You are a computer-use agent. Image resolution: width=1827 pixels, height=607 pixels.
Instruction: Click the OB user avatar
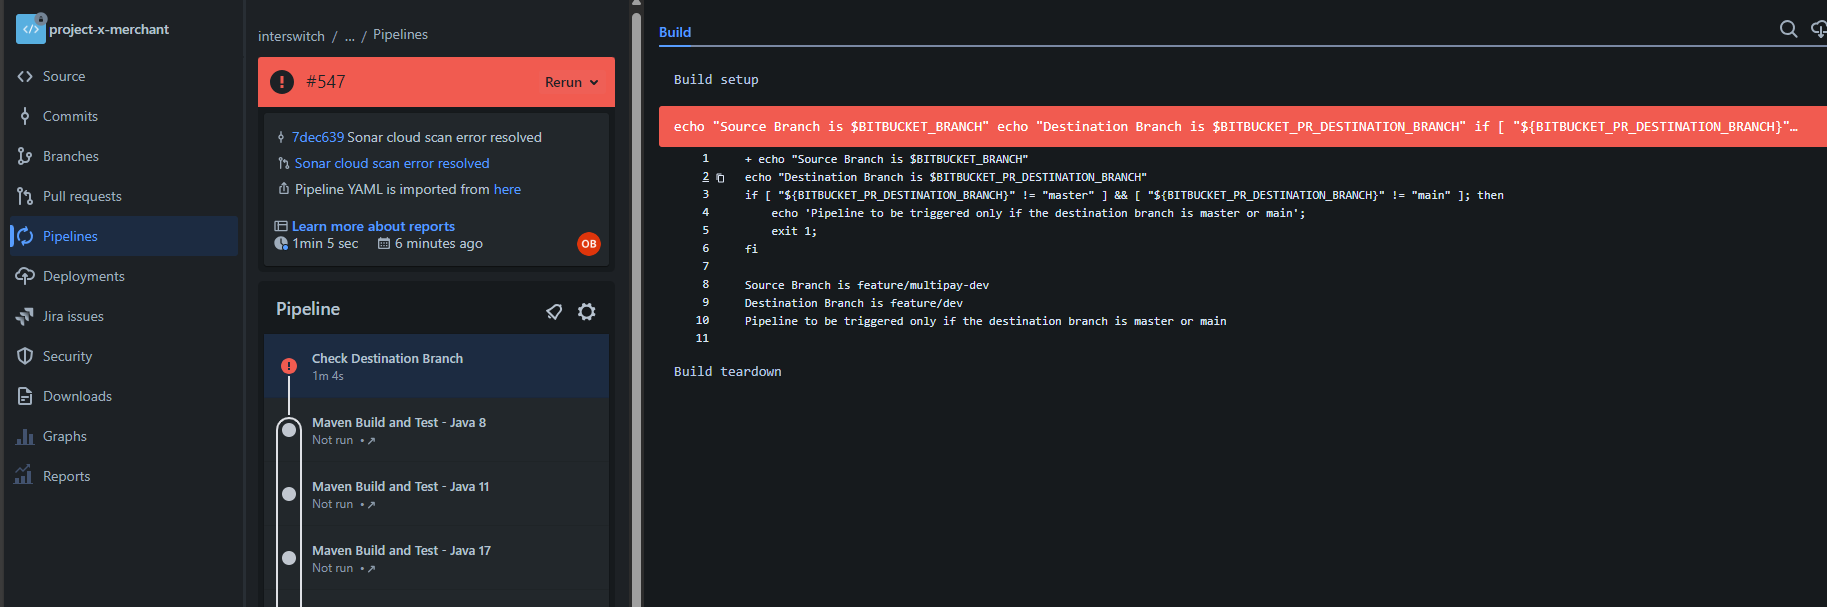[589, 244]
